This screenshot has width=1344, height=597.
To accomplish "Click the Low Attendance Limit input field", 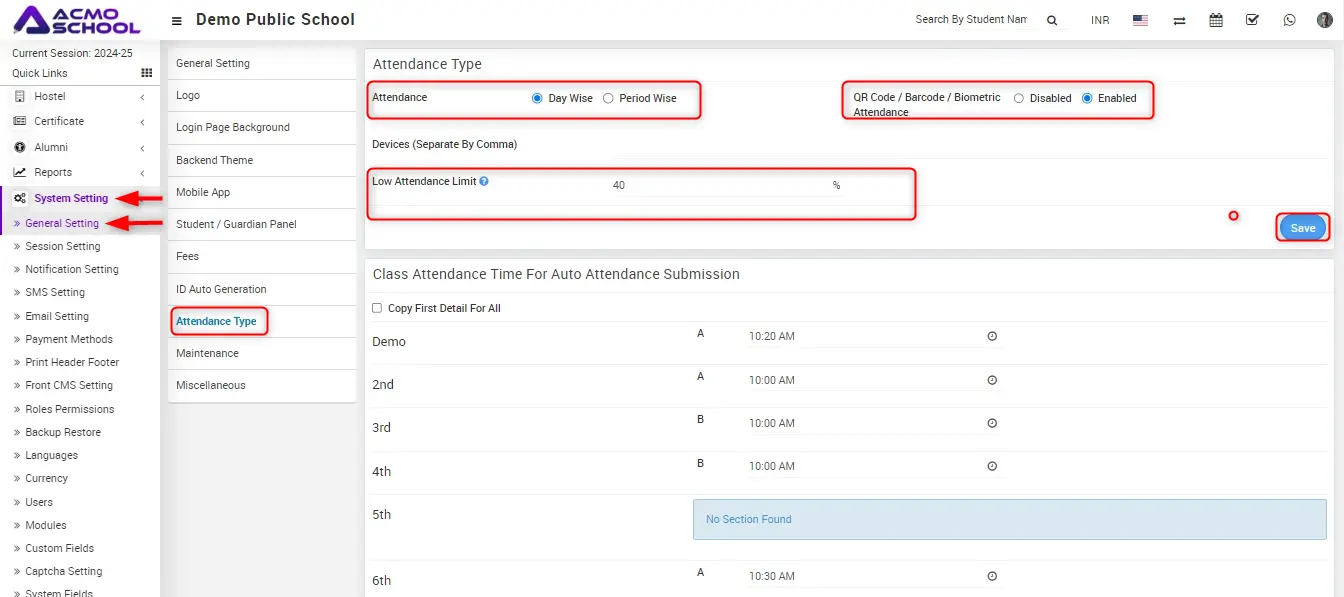I will click(718, 185).
